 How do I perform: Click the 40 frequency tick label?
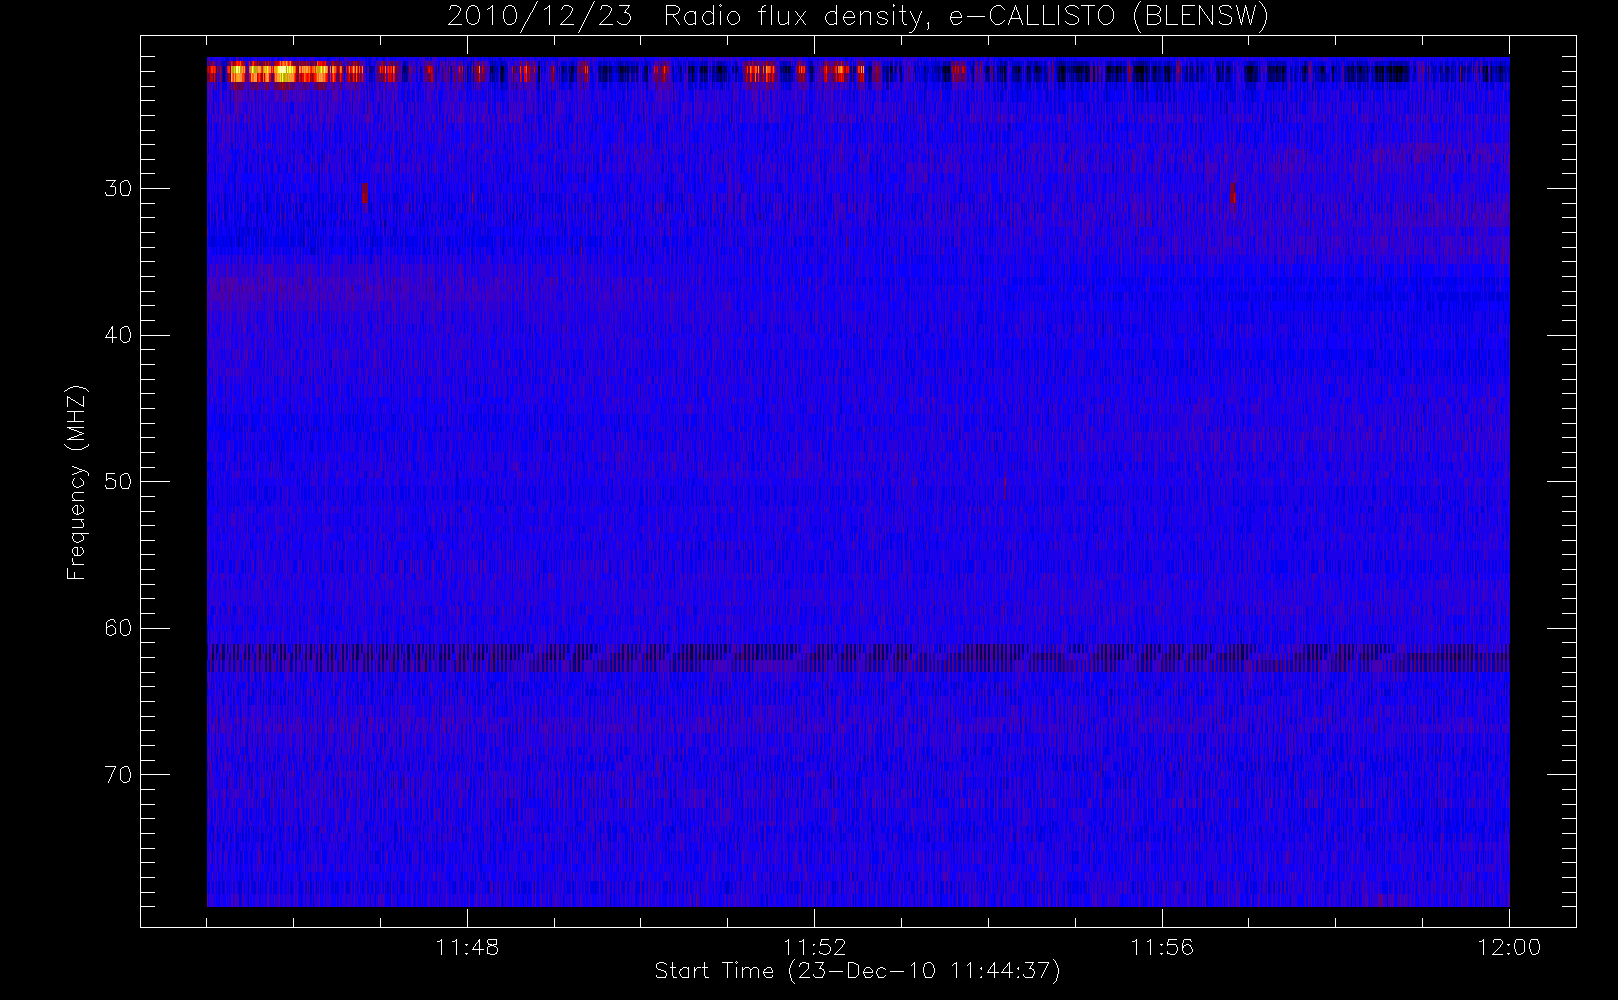point(118,335)
